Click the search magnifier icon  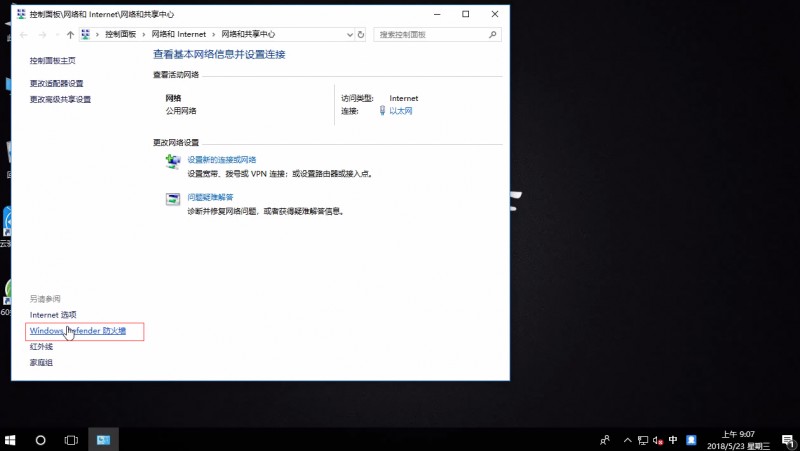[x=492, y=35]
